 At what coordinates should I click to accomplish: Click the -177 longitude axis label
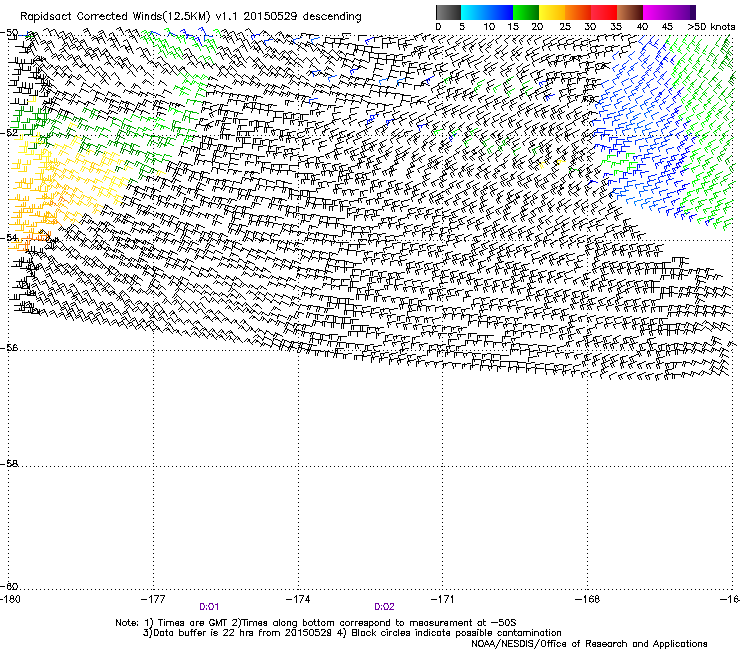tap(153, 599)
